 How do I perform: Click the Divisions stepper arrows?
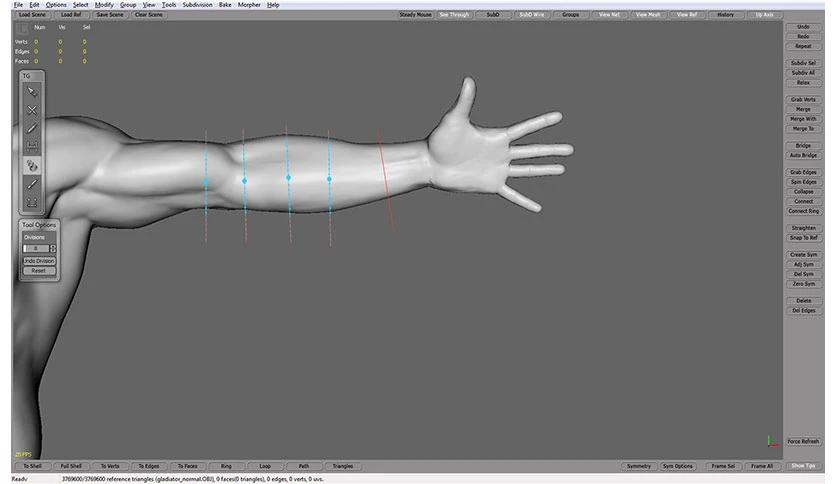point(53,249)
